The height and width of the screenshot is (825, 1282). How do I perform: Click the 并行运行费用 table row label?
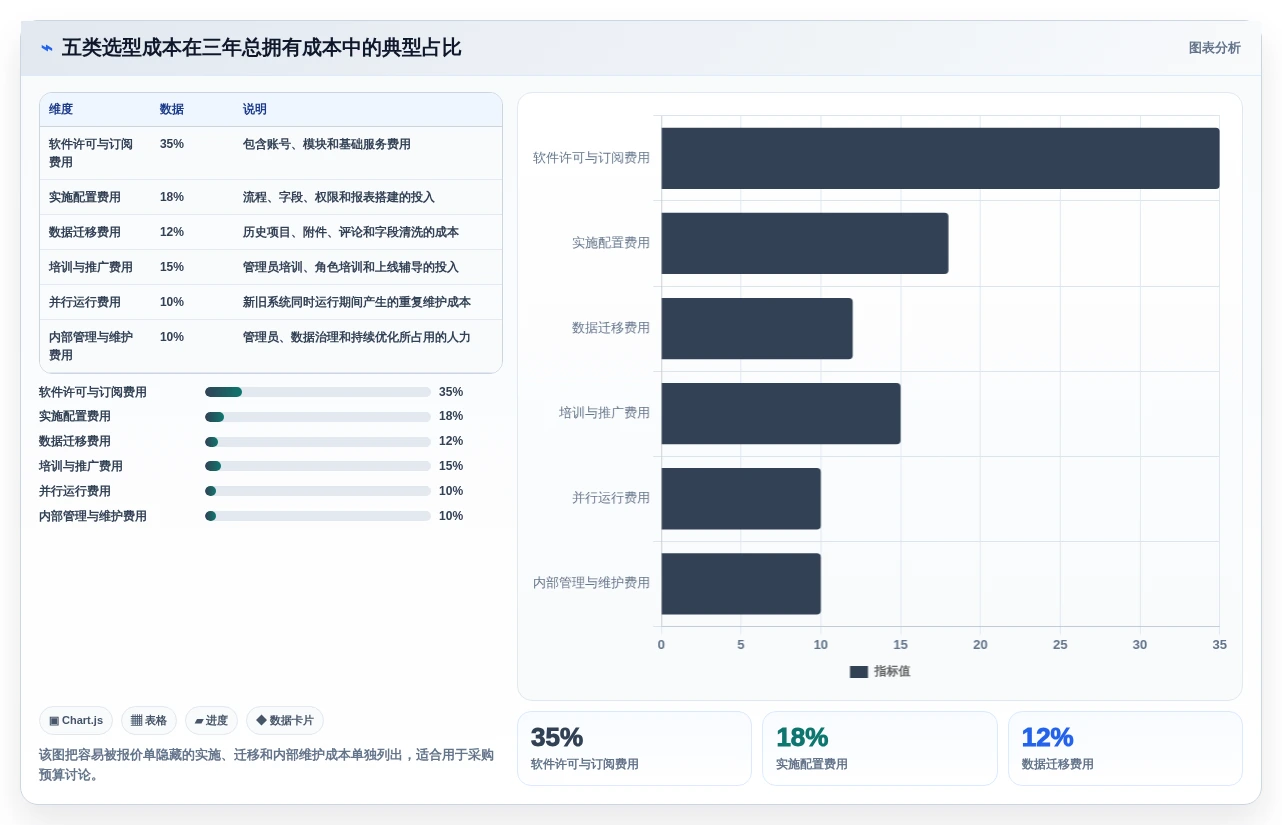pos(85,302)
